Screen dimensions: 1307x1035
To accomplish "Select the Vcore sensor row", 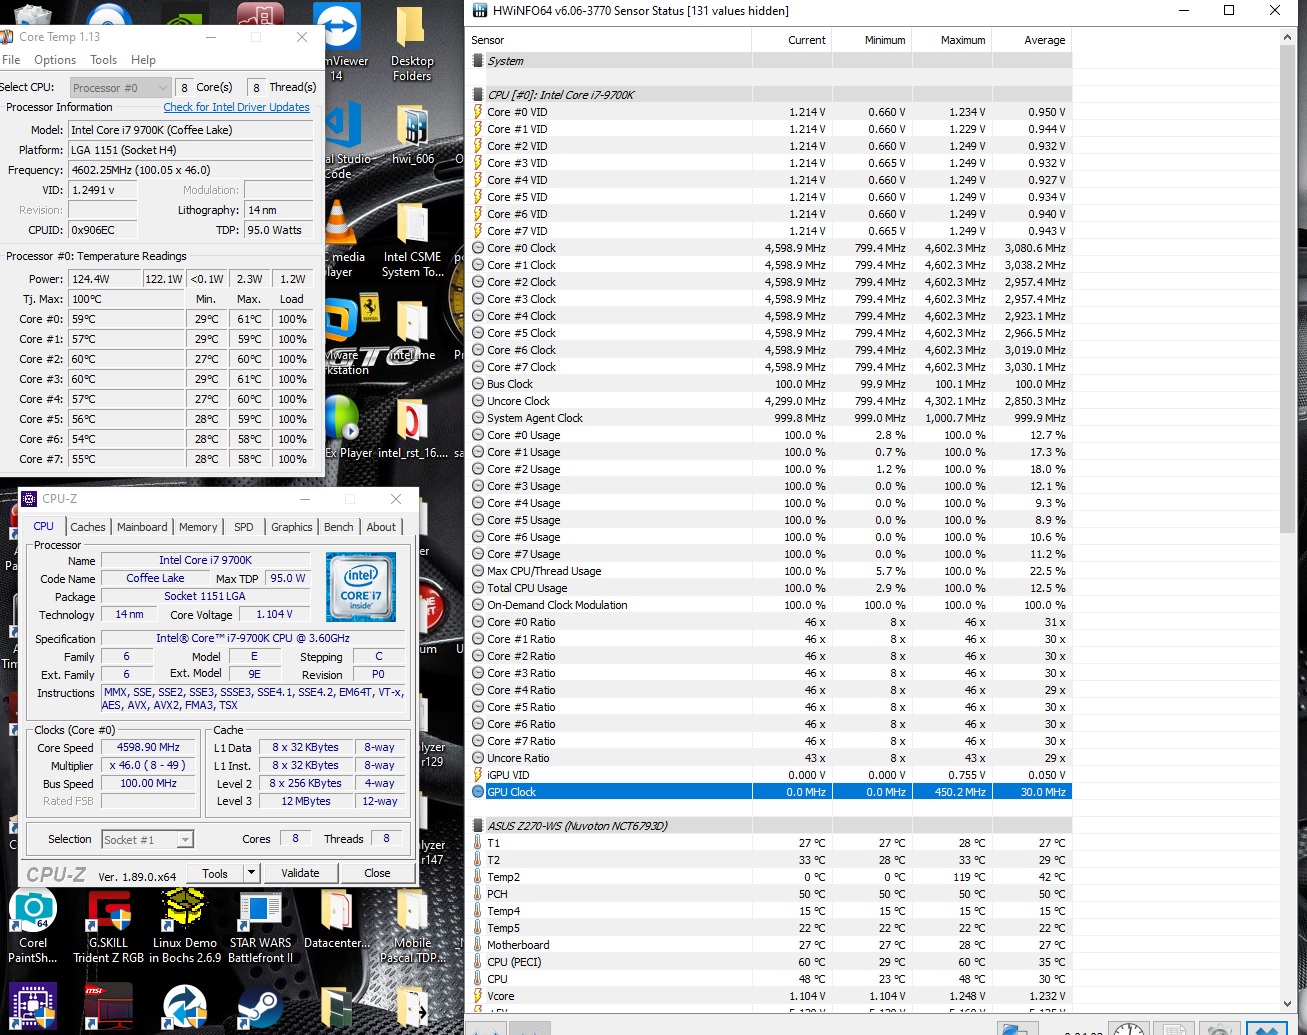I will pos(770,996).
